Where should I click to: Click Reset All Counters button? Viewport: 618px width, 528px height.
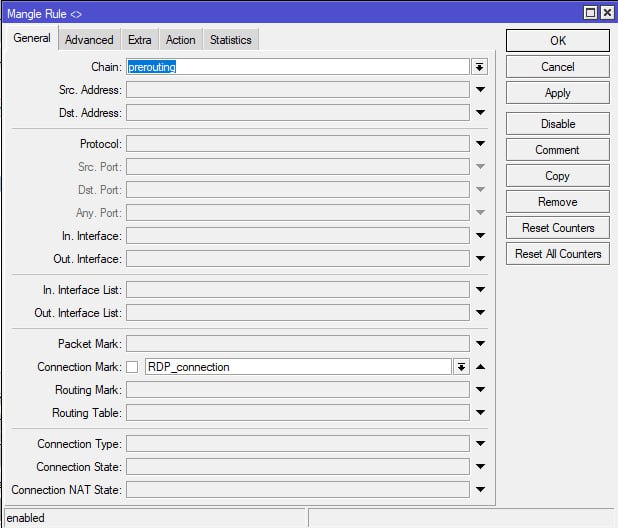click(x=558, y=254)
